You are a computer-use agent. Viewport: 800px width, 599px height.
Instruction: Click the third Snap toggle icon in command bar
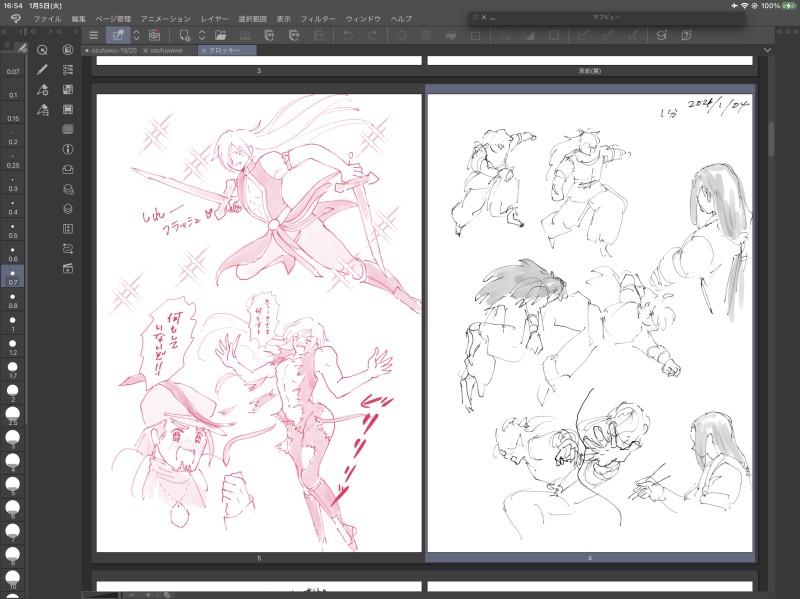[633, 35]
